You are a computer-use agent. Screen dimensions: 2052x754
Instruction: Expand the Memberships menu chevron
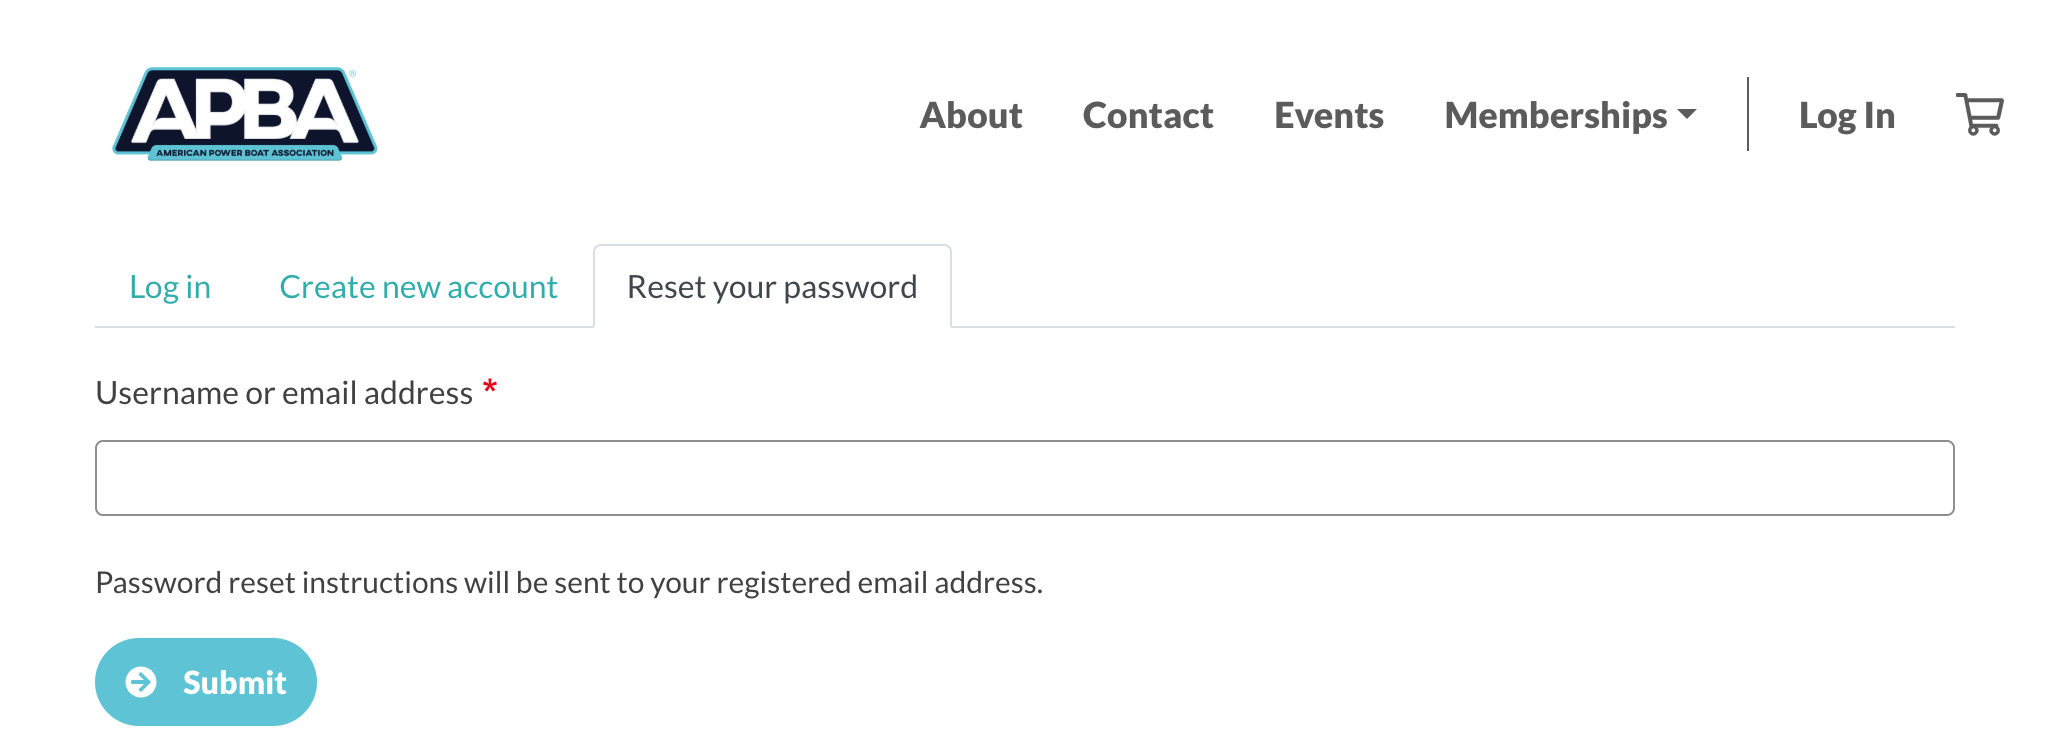coord(1689,115)
